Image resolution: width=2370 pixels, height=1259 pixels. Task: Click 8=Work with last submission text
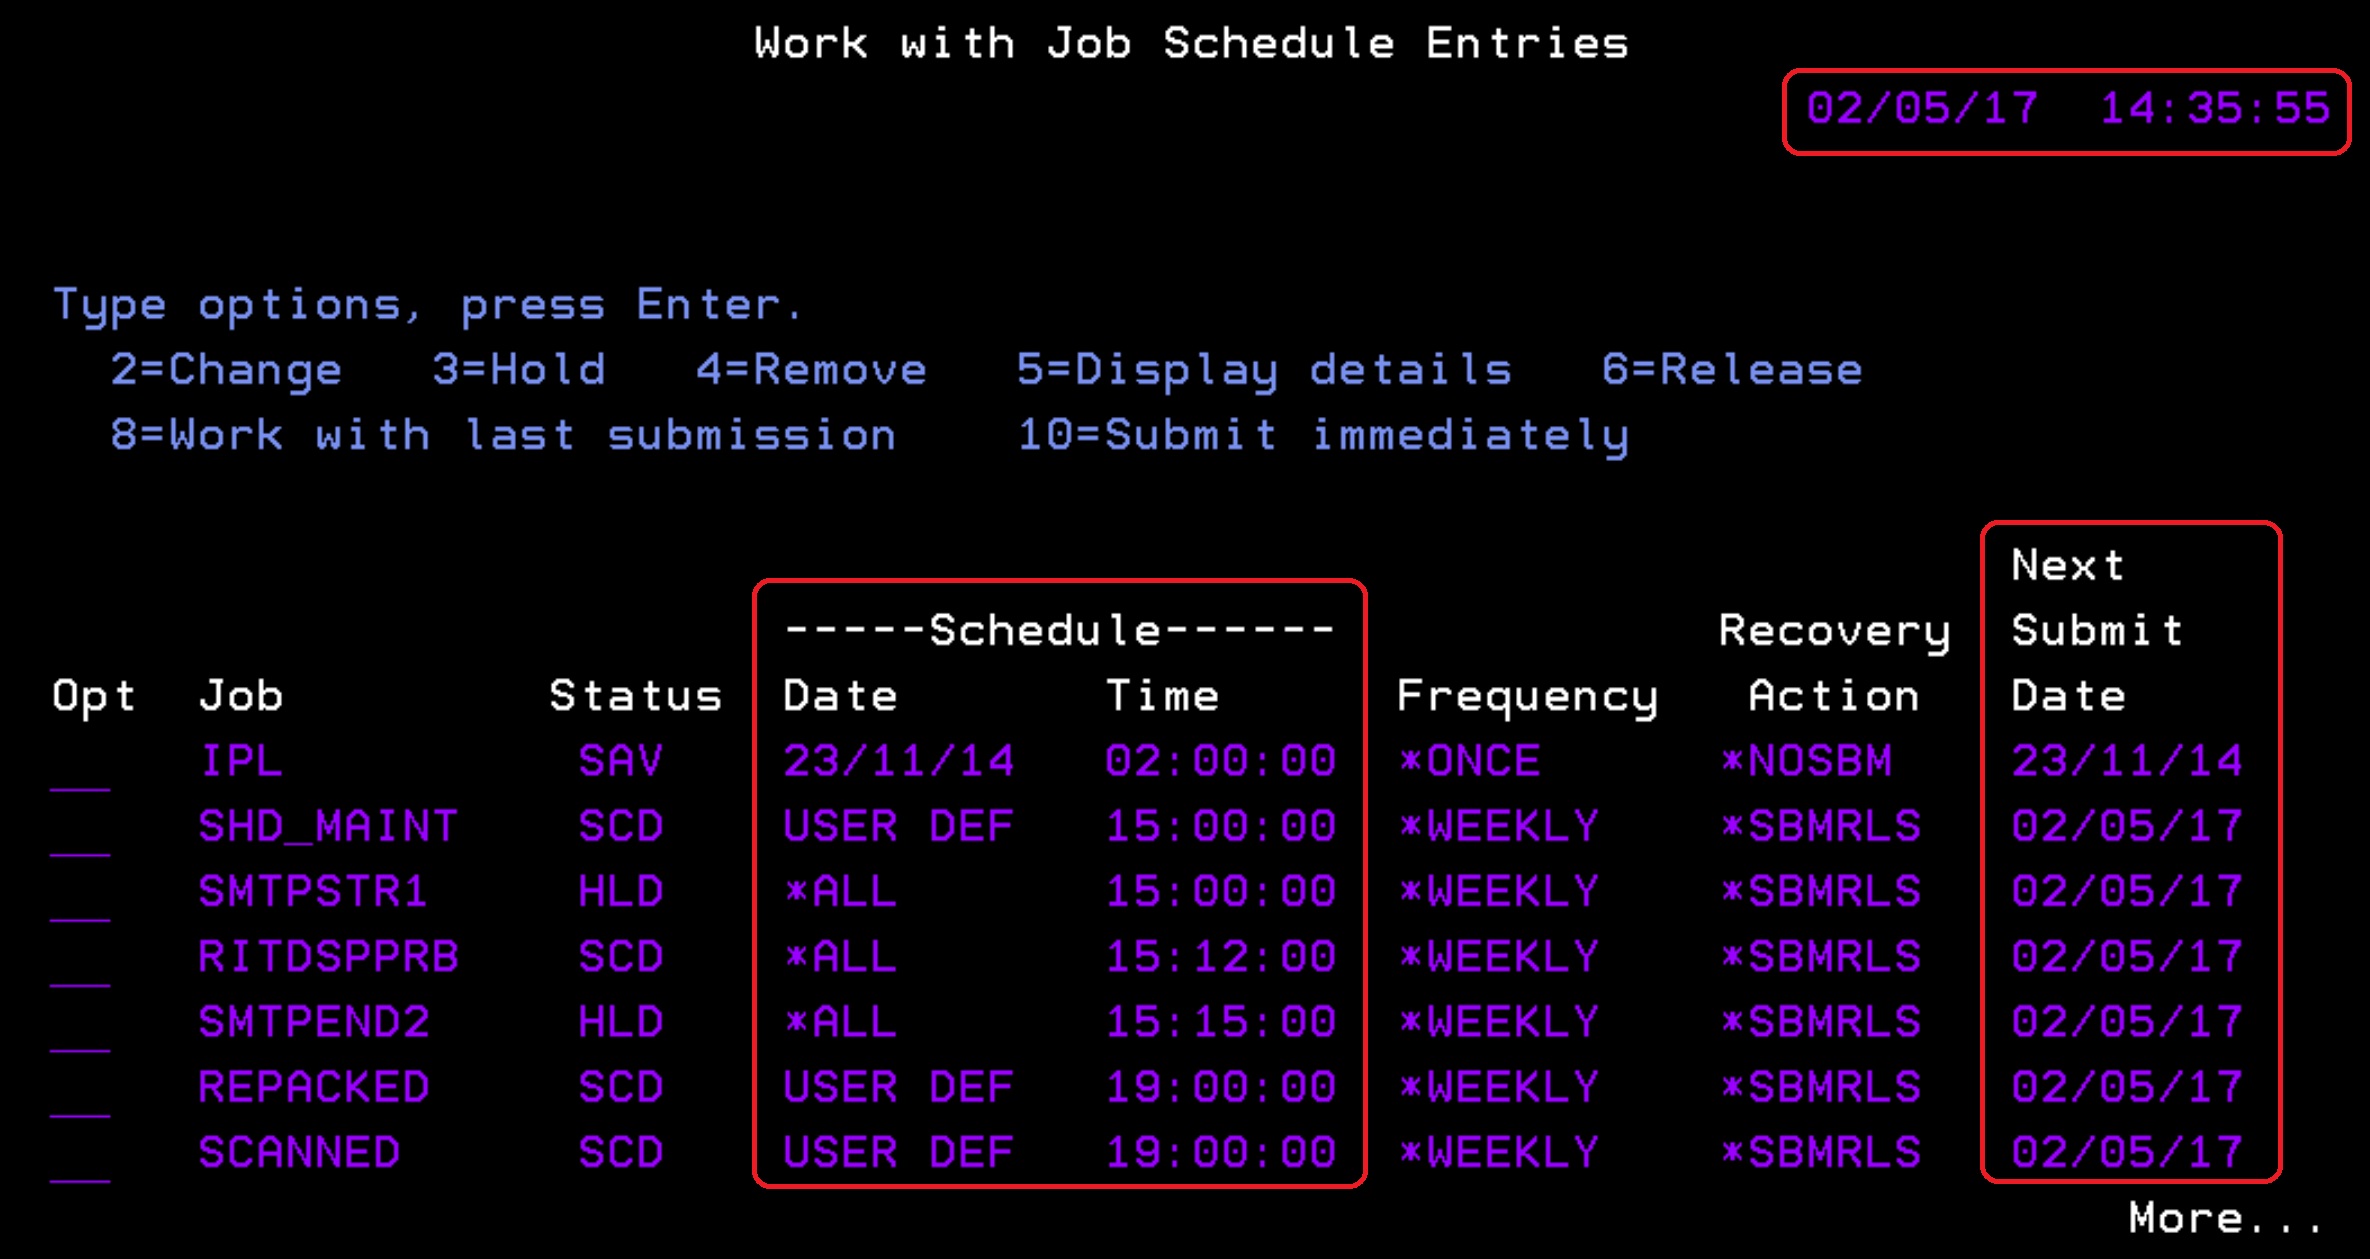pos(503,436)
